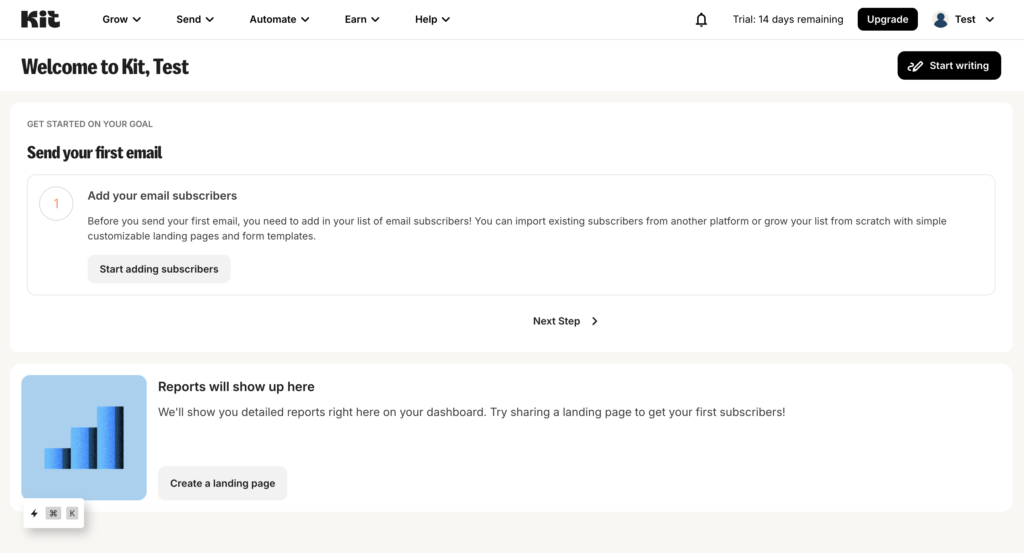1024x553 pixels.
Task: Go to Next Step
Action: pyautogui.click(x=565, y=321)
